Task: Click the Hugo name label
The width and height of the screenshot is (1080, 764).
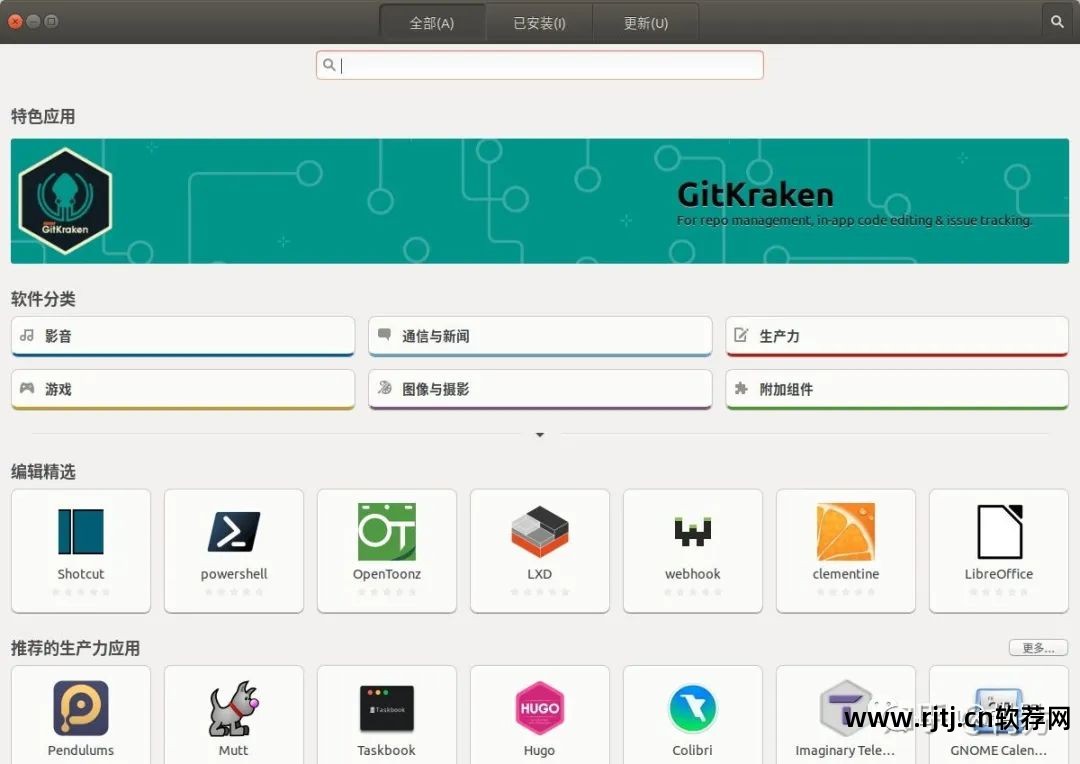Action: 539,751
